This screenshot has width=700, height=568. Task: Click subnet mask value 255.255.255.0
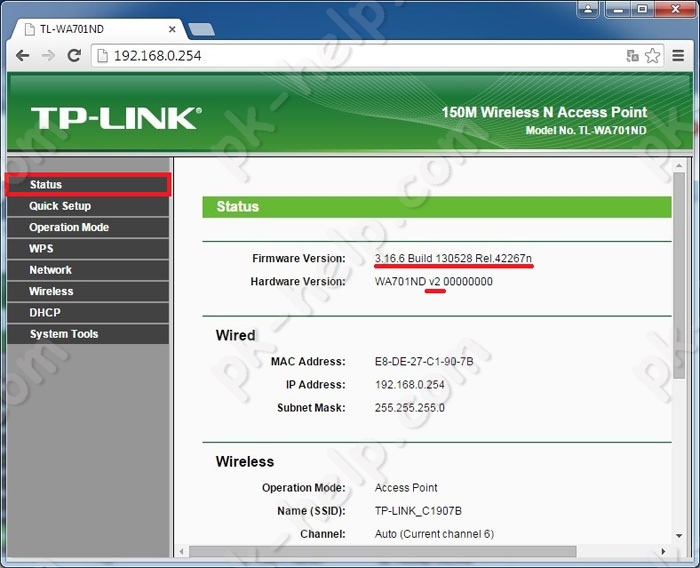[x=409, y=408]
